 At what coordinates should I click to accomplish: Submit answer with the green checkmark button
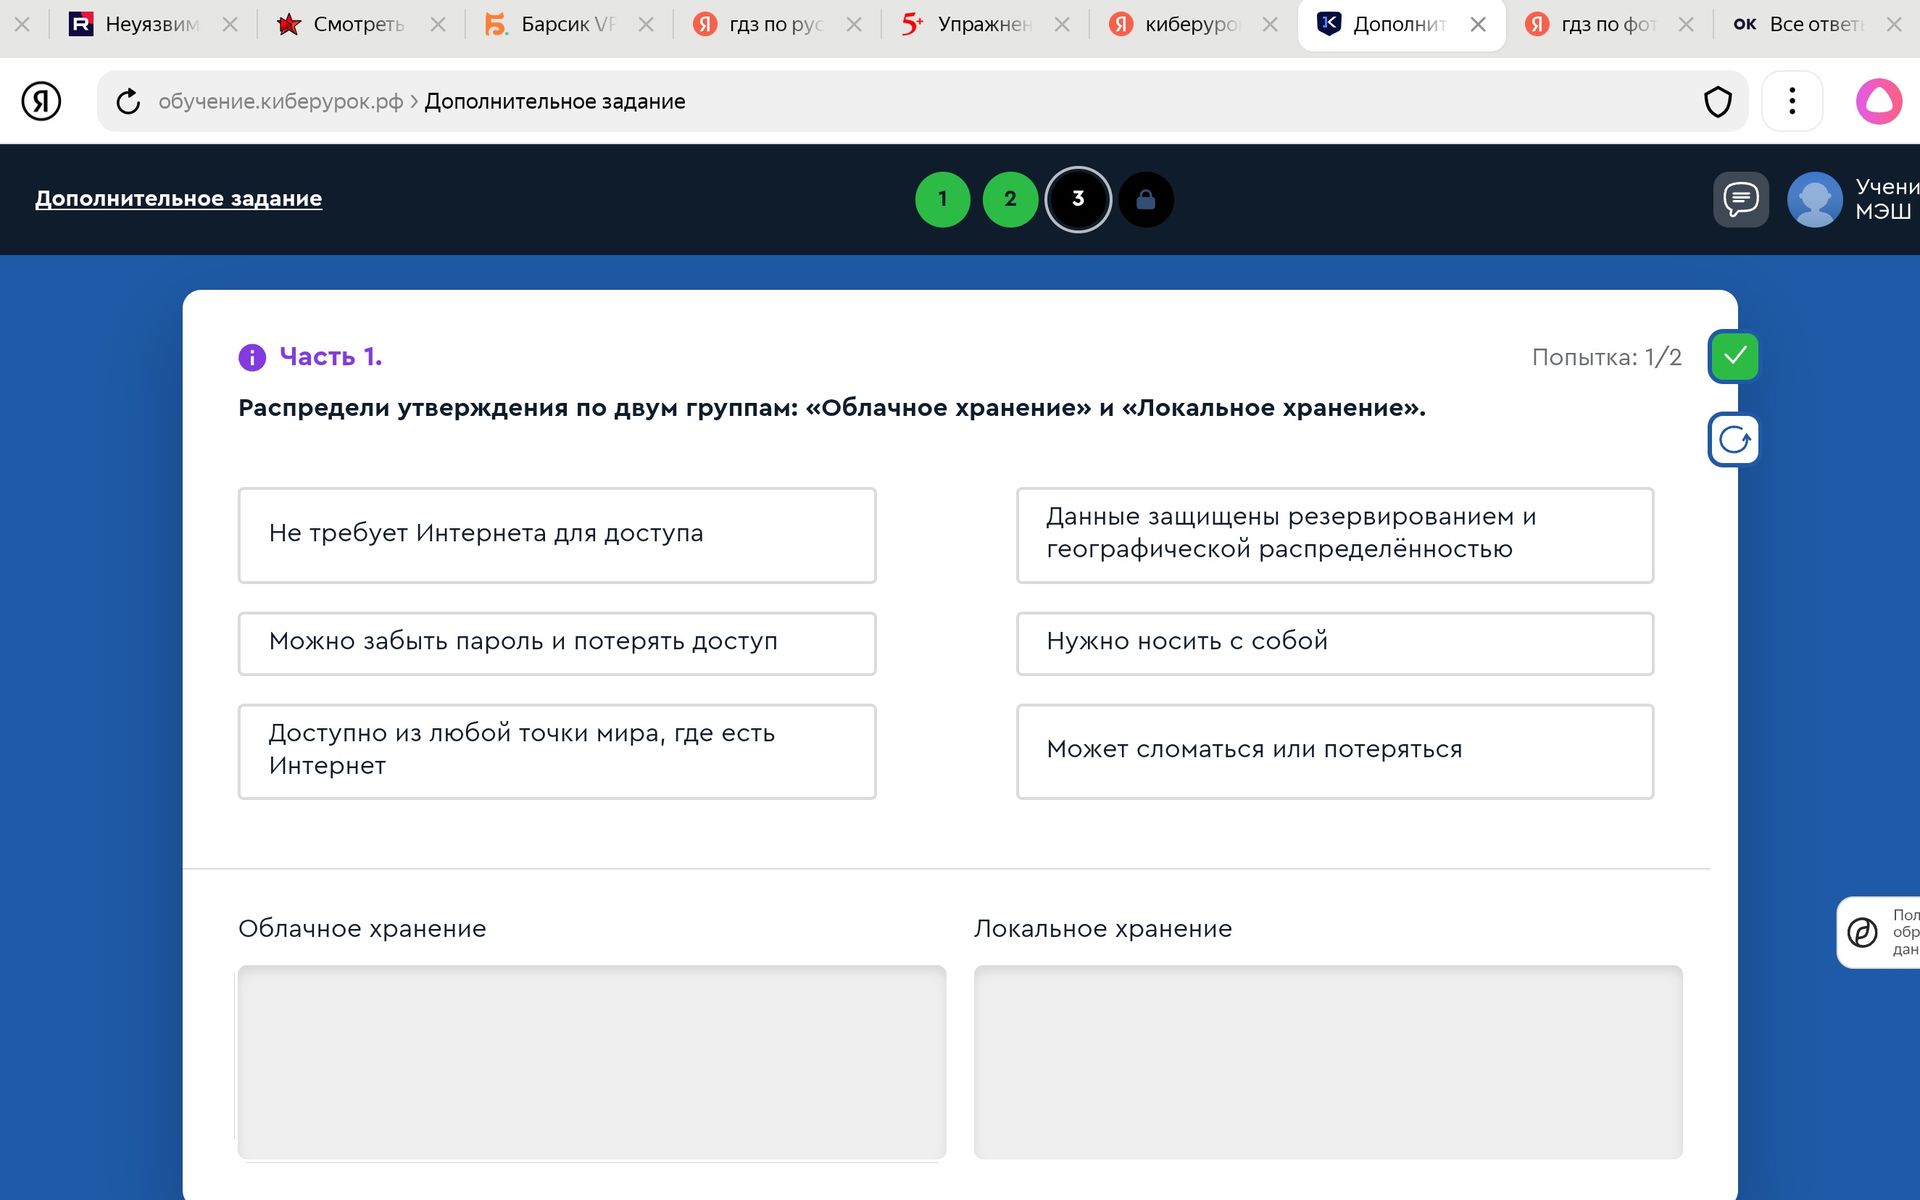(1734, 356)
